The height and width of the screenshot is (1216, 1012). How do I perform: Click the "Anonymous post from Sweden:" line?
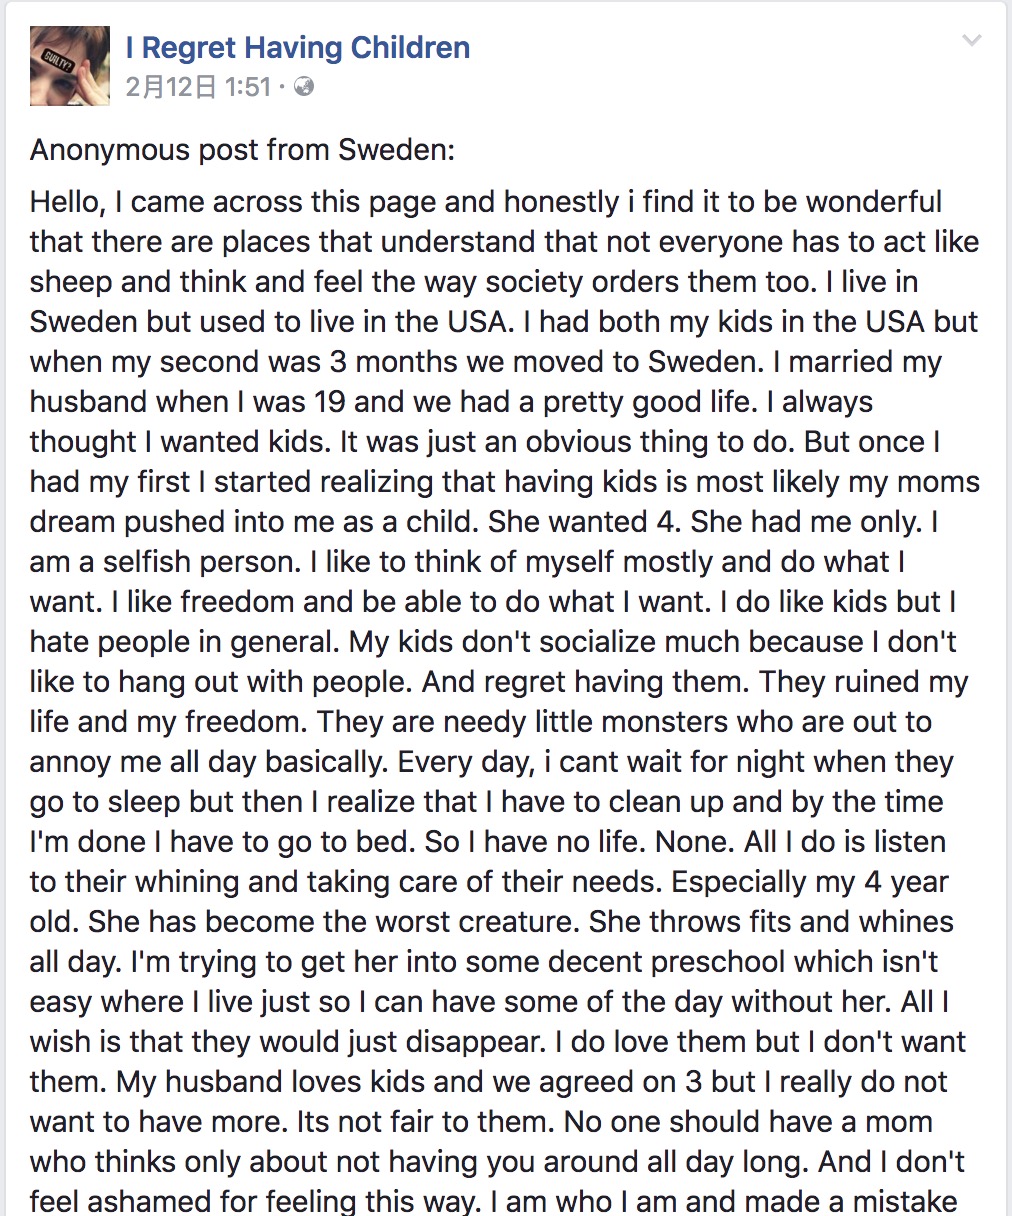point(242,150)
